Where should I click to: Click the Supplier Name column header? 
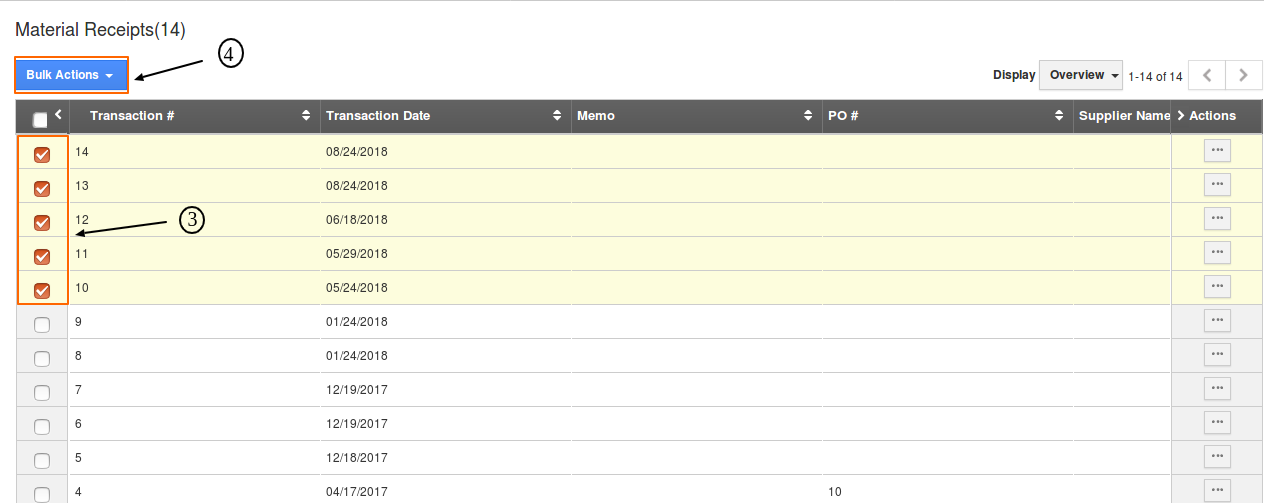pos(1123,116)
